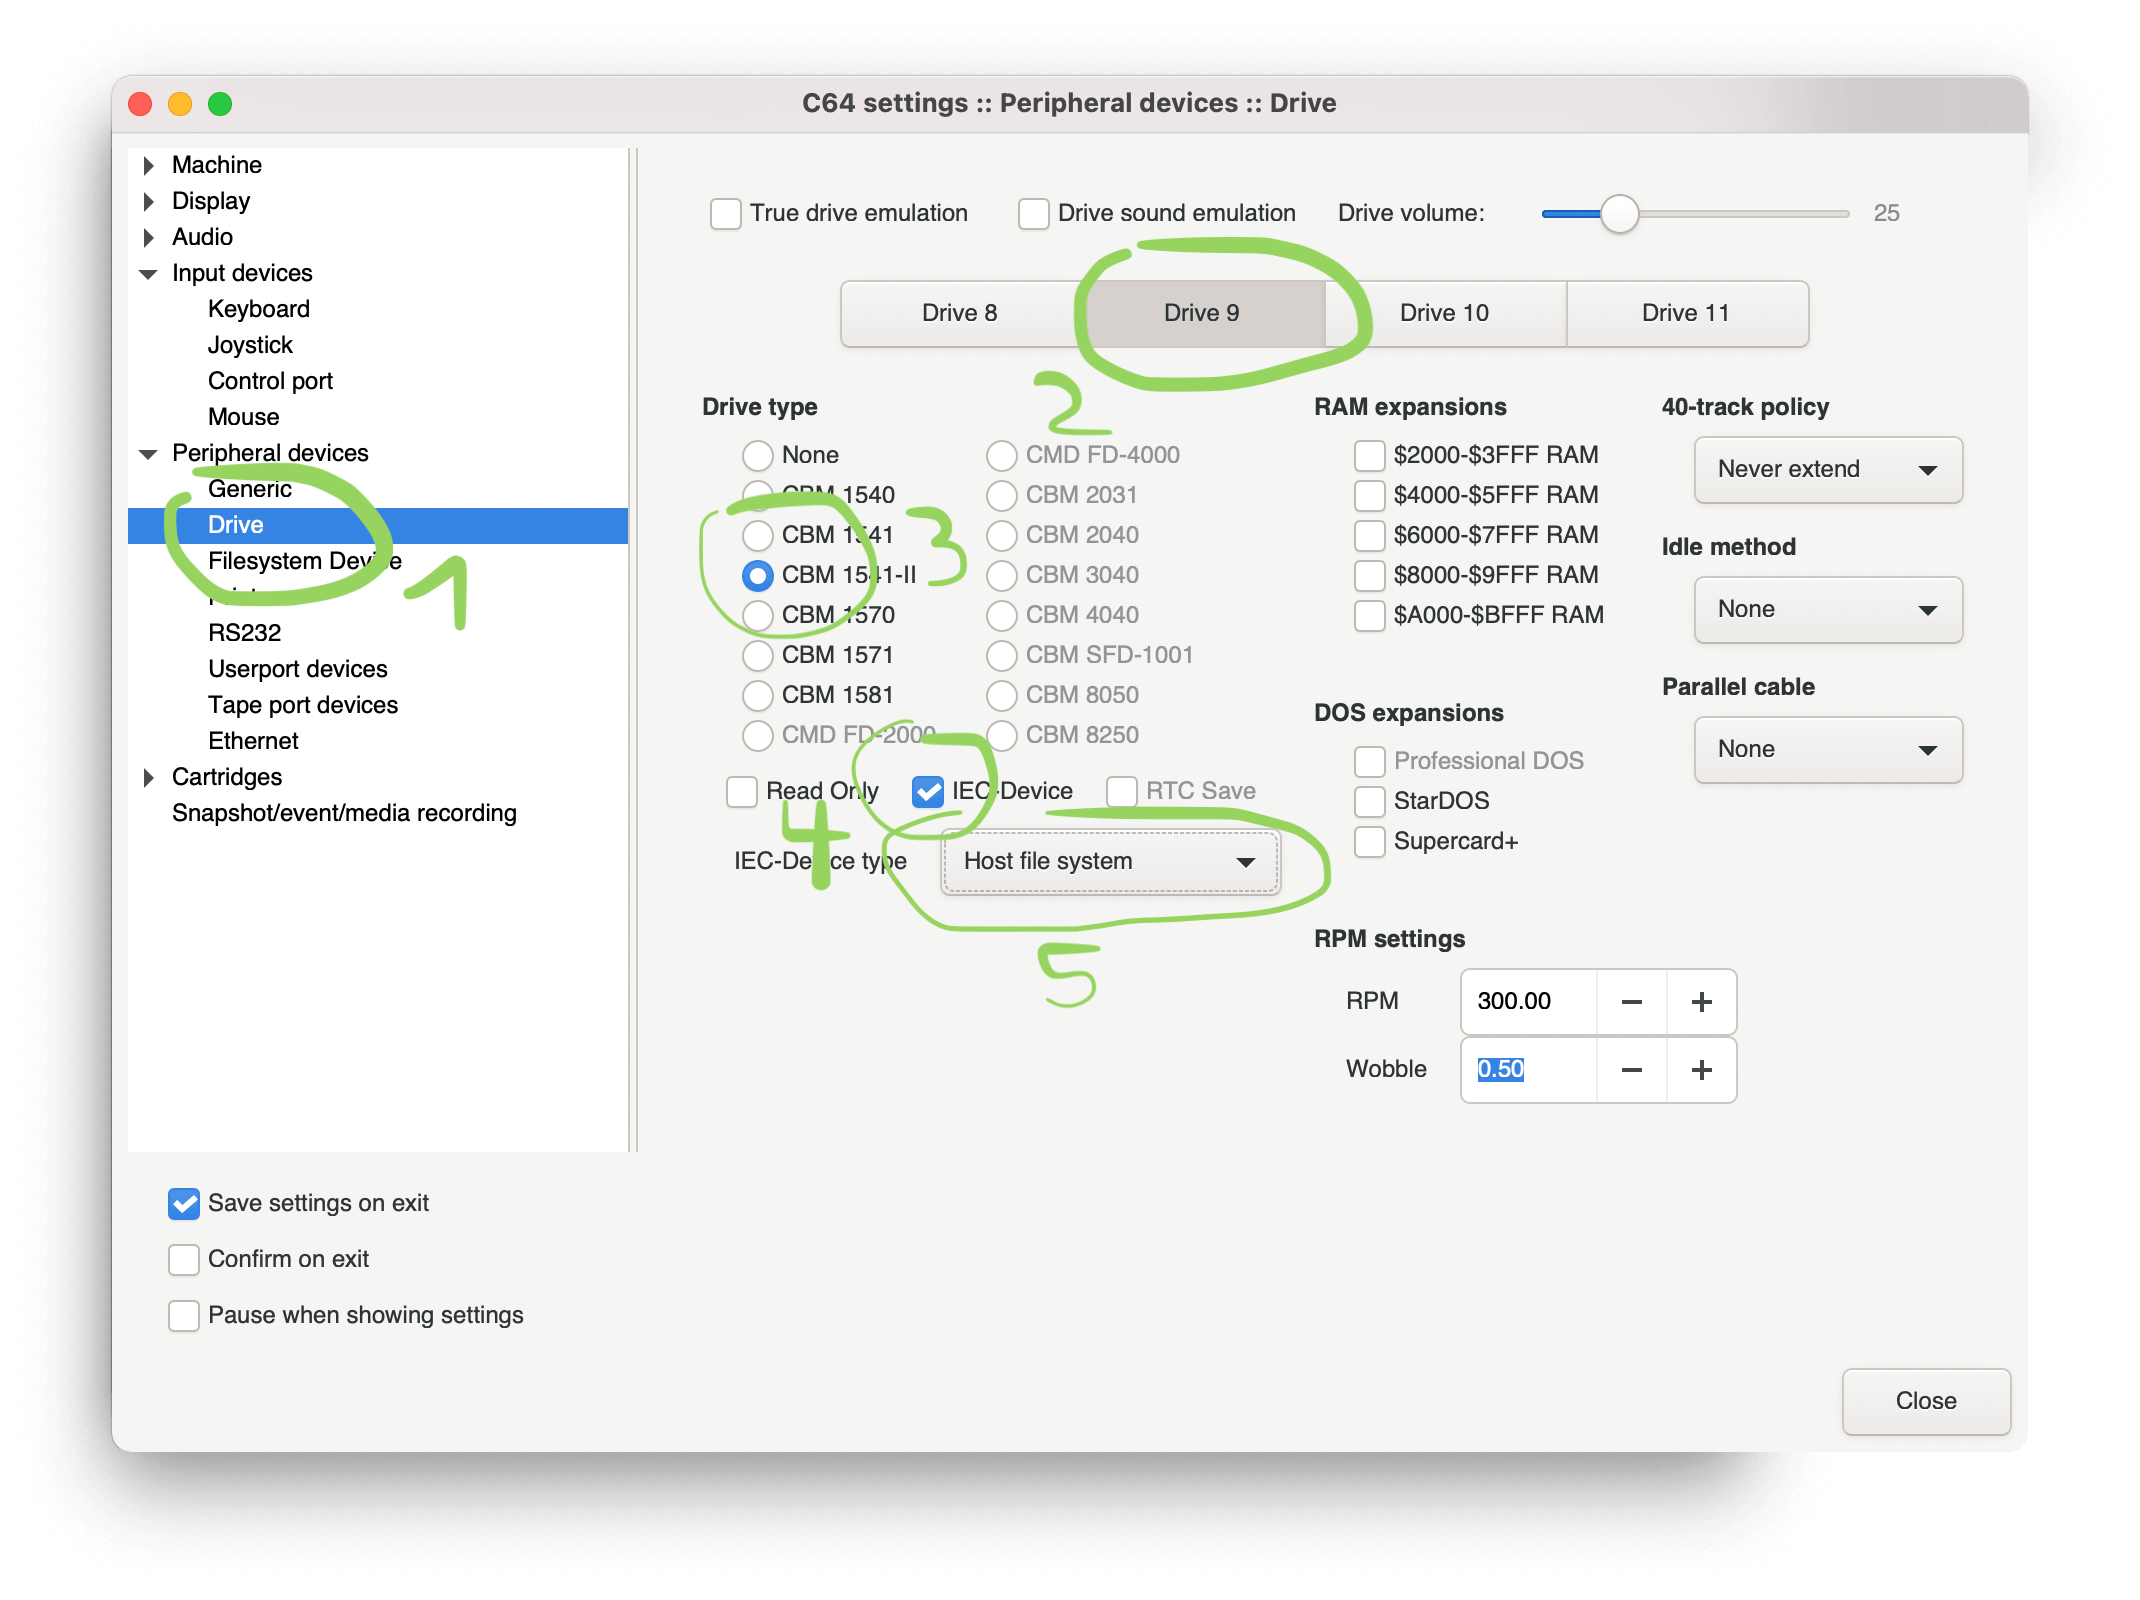
Task: Click the RPM value field
Action: [x=1529, y=1002]
